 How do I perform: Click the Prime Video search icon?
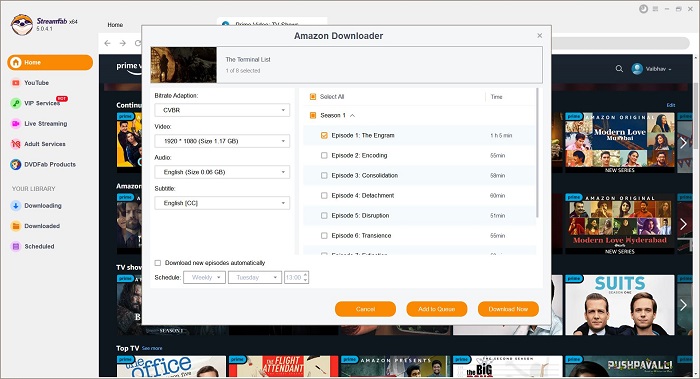click(x=619, y=69)
